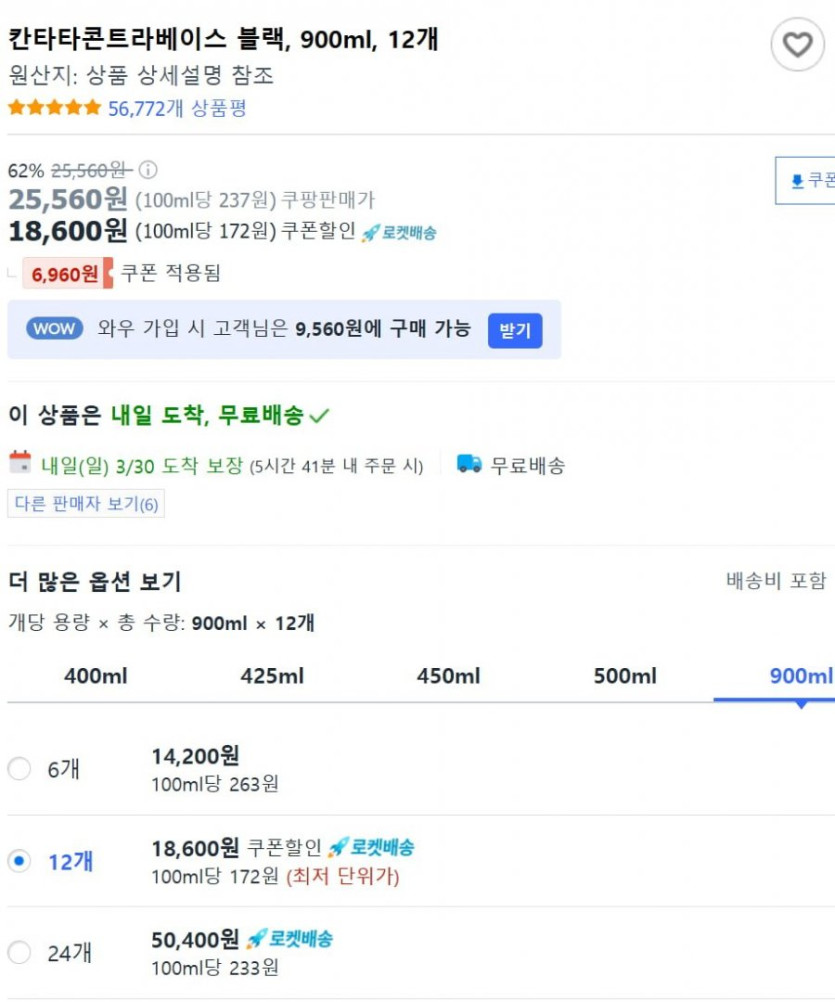This screenshot has height=1002, width=835.
Task: Click the five-star rating icons
Action: click(x=54, y=108)
